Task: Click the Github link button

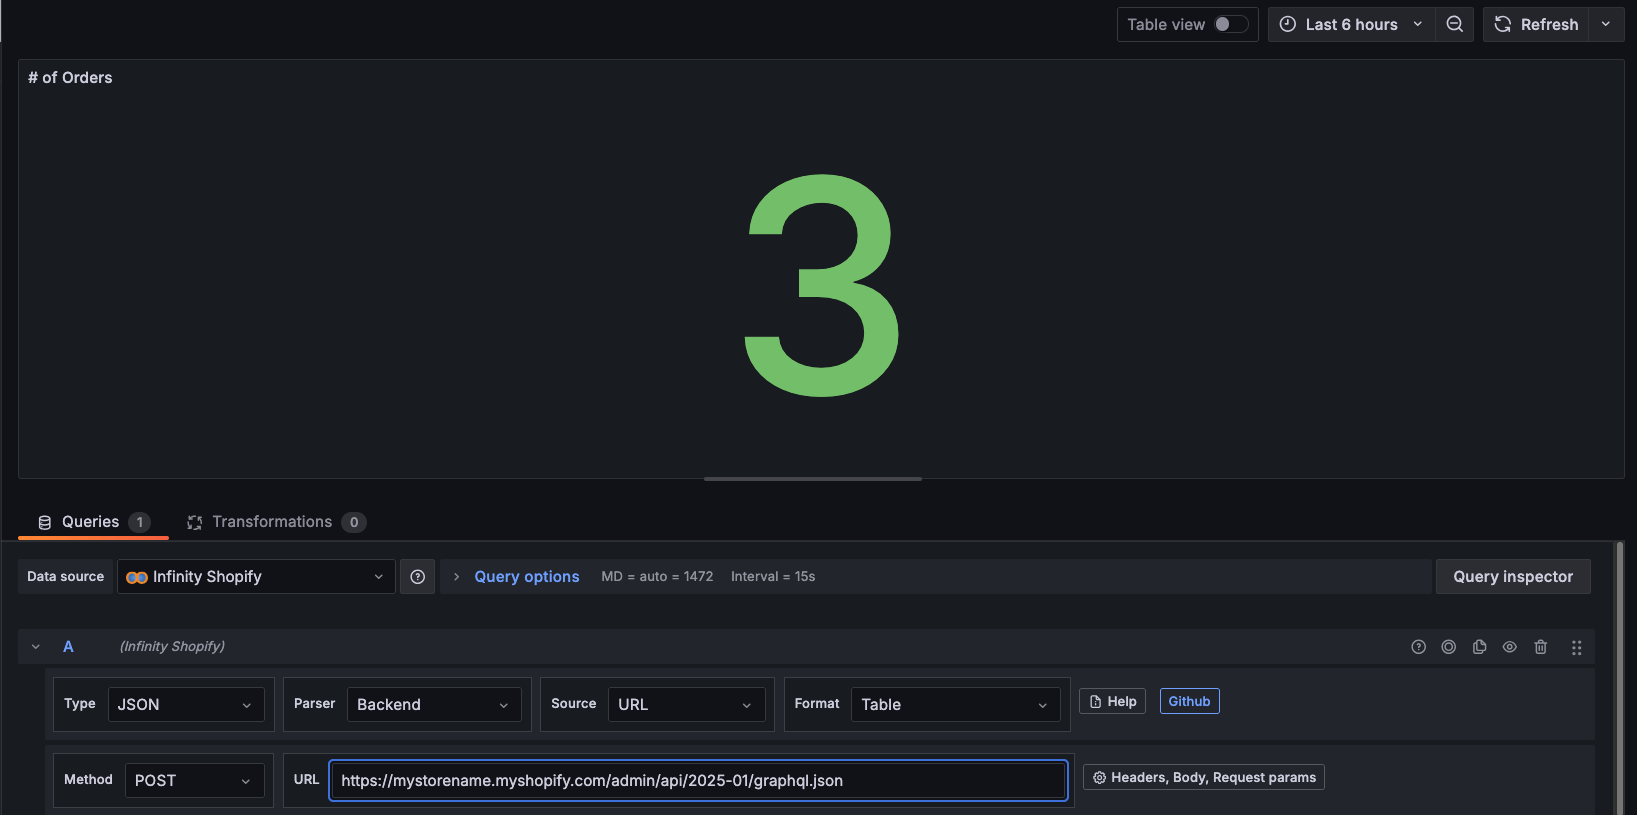Action: tap(1189, 701)
